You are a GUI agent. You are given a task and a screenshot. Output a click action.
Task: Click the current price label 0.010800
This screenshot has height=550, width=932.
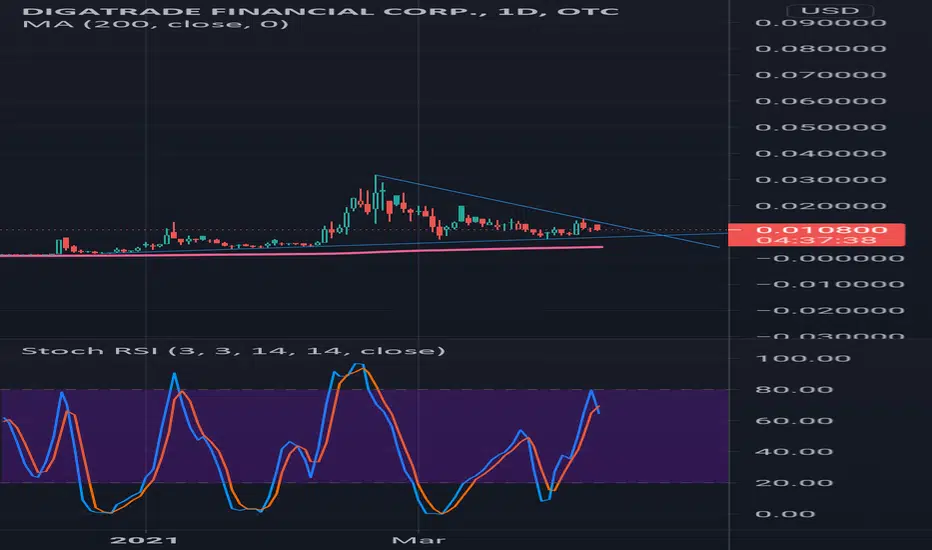821,230
